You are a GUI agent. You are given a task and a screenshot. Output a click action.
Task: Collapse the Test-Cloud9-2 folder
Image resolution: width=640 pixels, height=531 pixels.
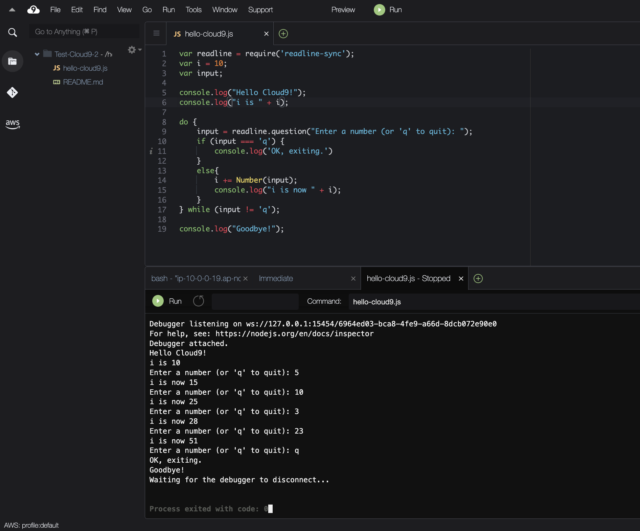(37, 54)
